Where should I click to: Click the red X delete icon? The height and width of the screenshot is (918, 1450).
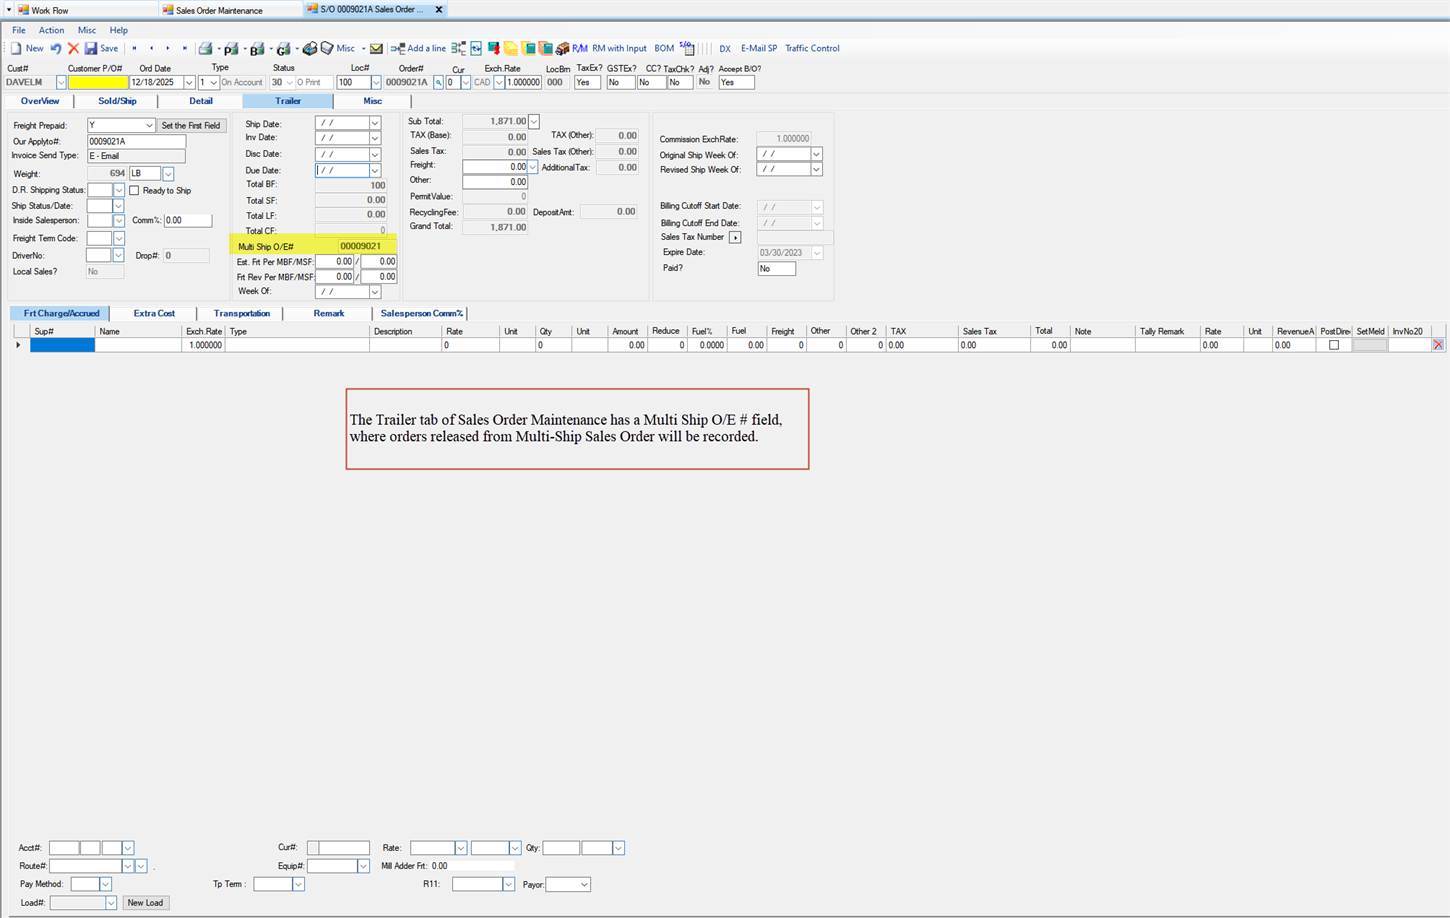[73, 48]
